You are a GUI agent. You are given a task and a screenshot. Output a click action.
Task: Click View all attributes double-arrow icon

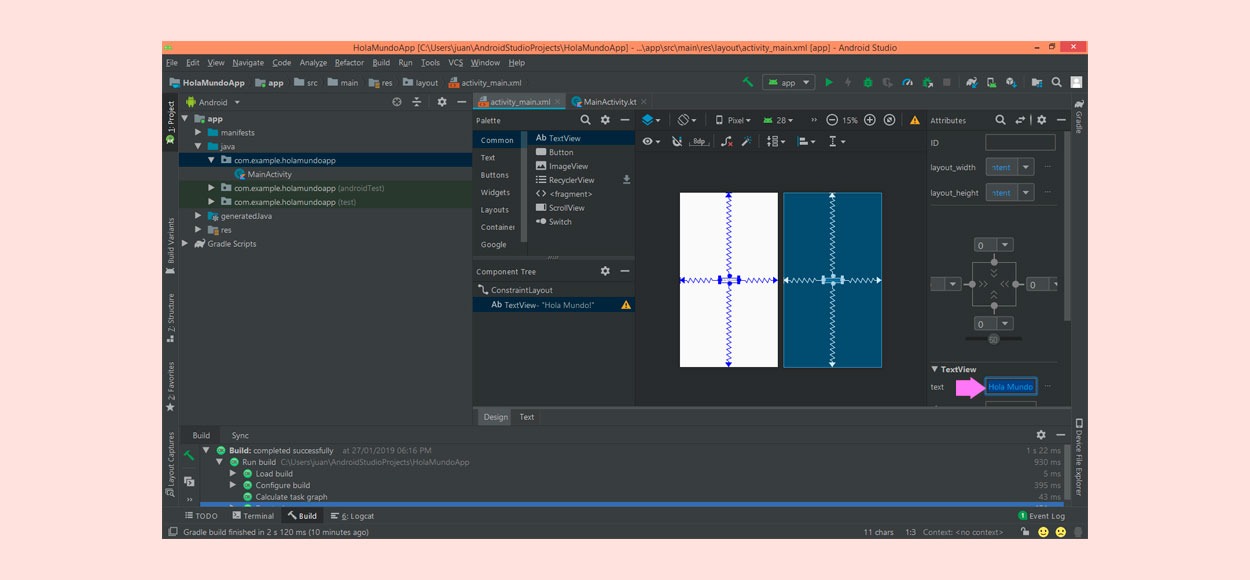(x=1021, y=120)
